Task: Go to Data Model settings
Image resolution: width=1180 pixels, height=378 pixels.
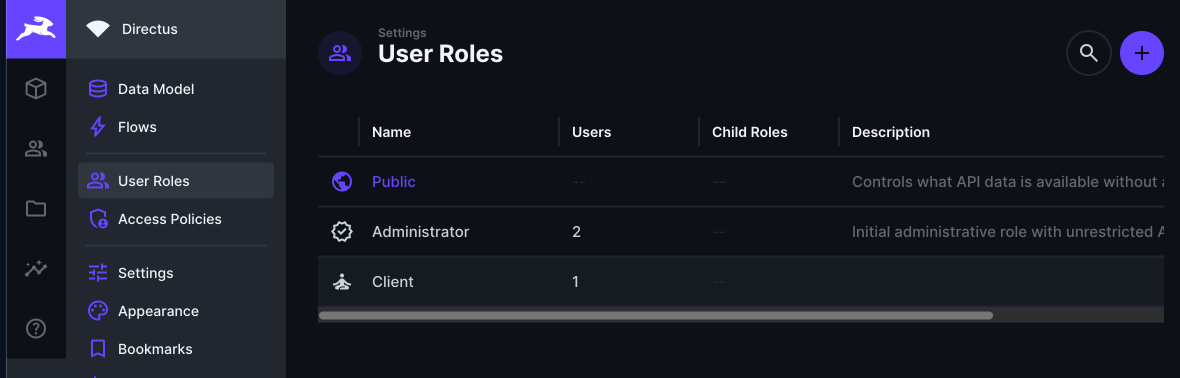Action: 175,89
